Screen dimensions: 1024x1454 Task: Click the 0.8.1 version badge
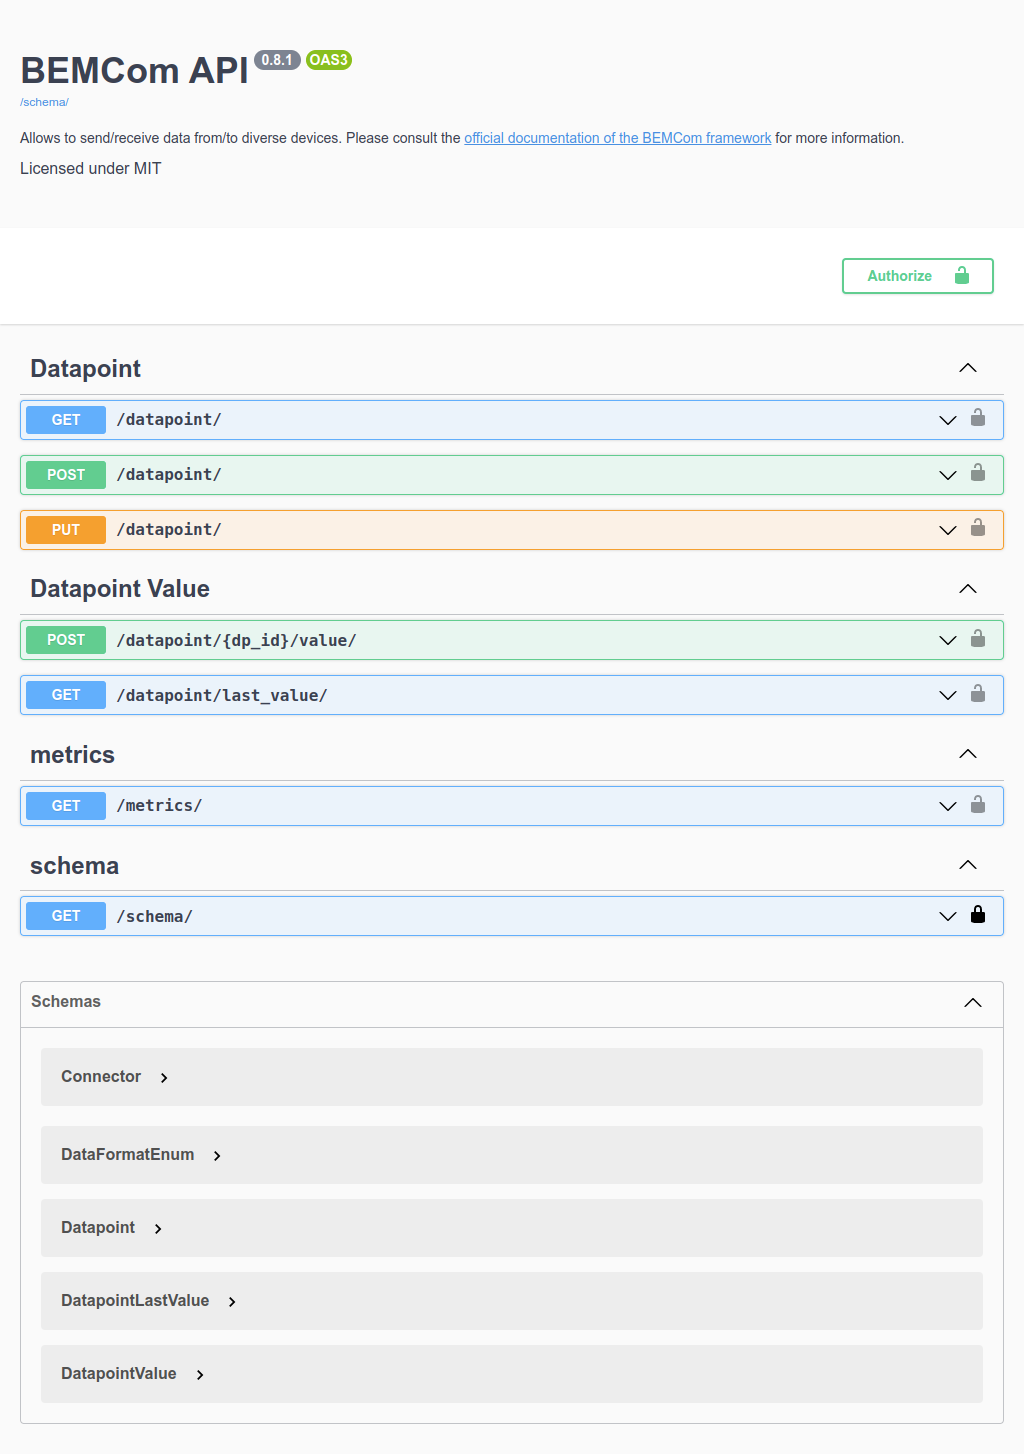pos(277,60)
